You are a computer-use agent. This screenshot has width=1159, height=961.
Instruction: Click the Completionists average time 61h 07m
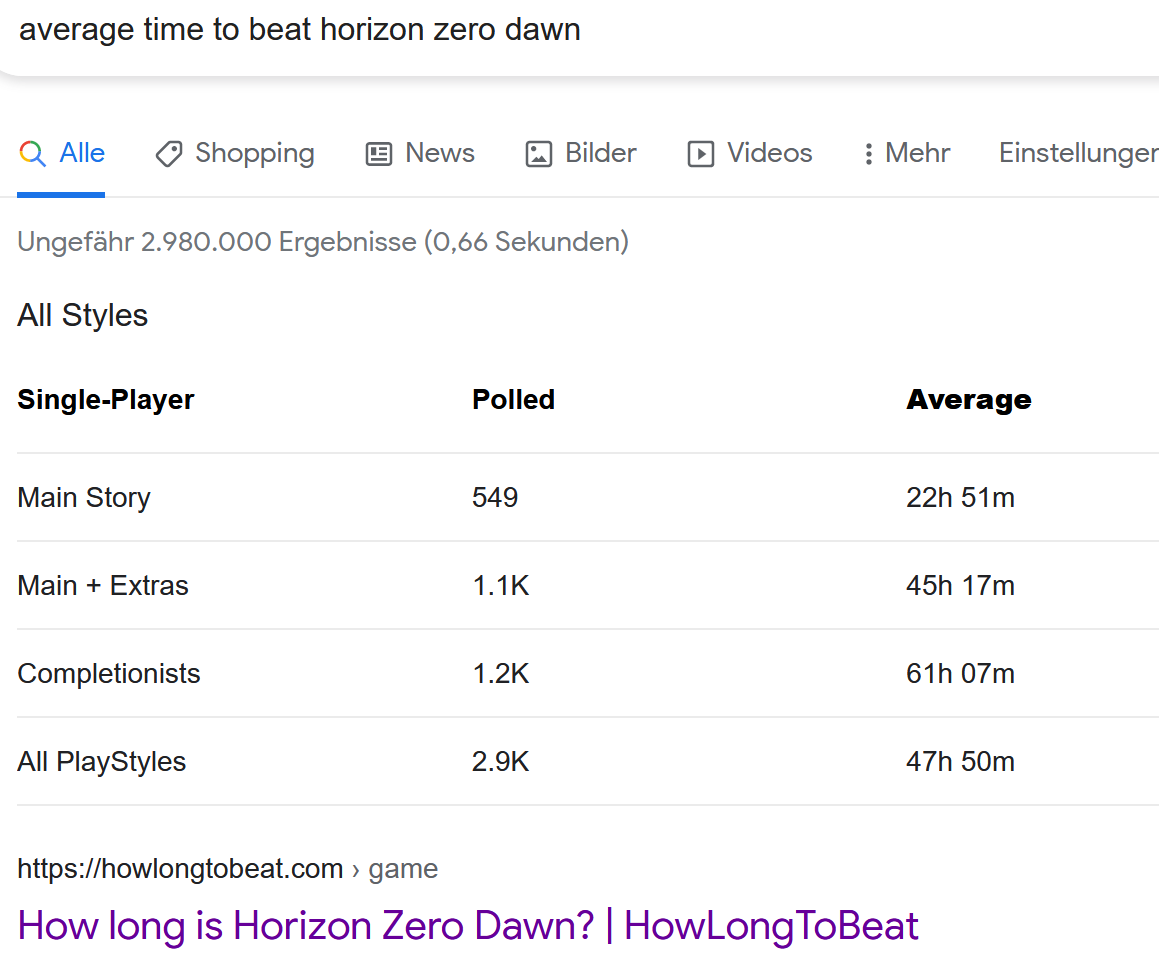click(x=960, y=674)
